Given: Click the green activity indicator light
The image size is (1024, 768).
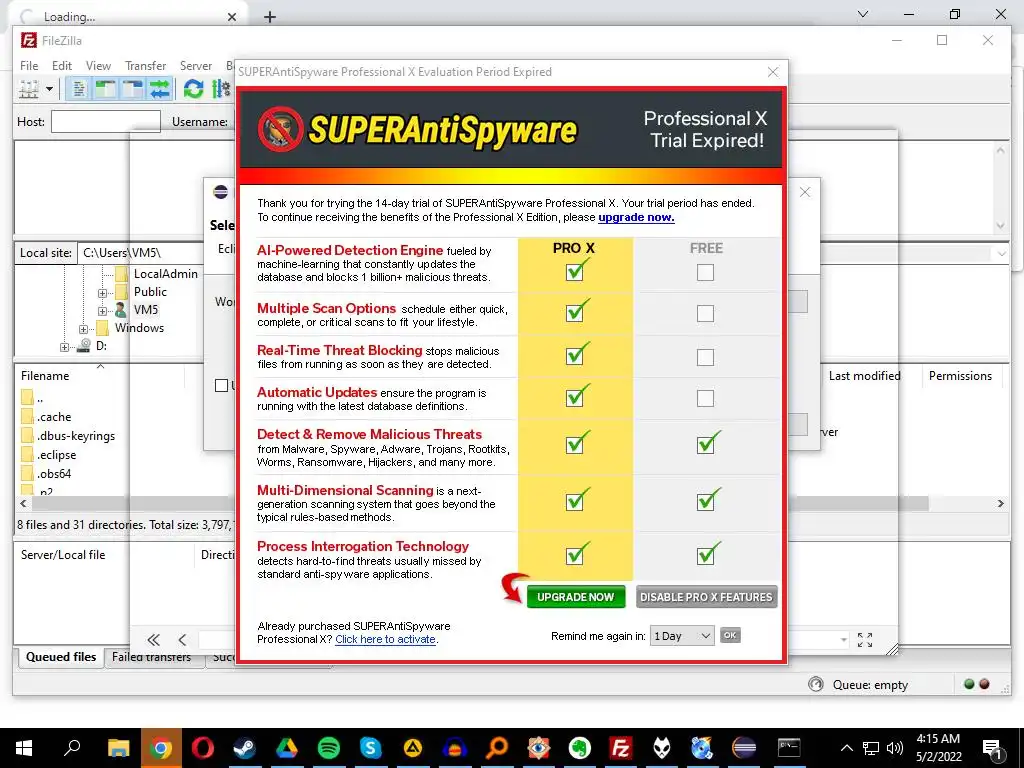Looking at the screenshot, I should (969, 684).
